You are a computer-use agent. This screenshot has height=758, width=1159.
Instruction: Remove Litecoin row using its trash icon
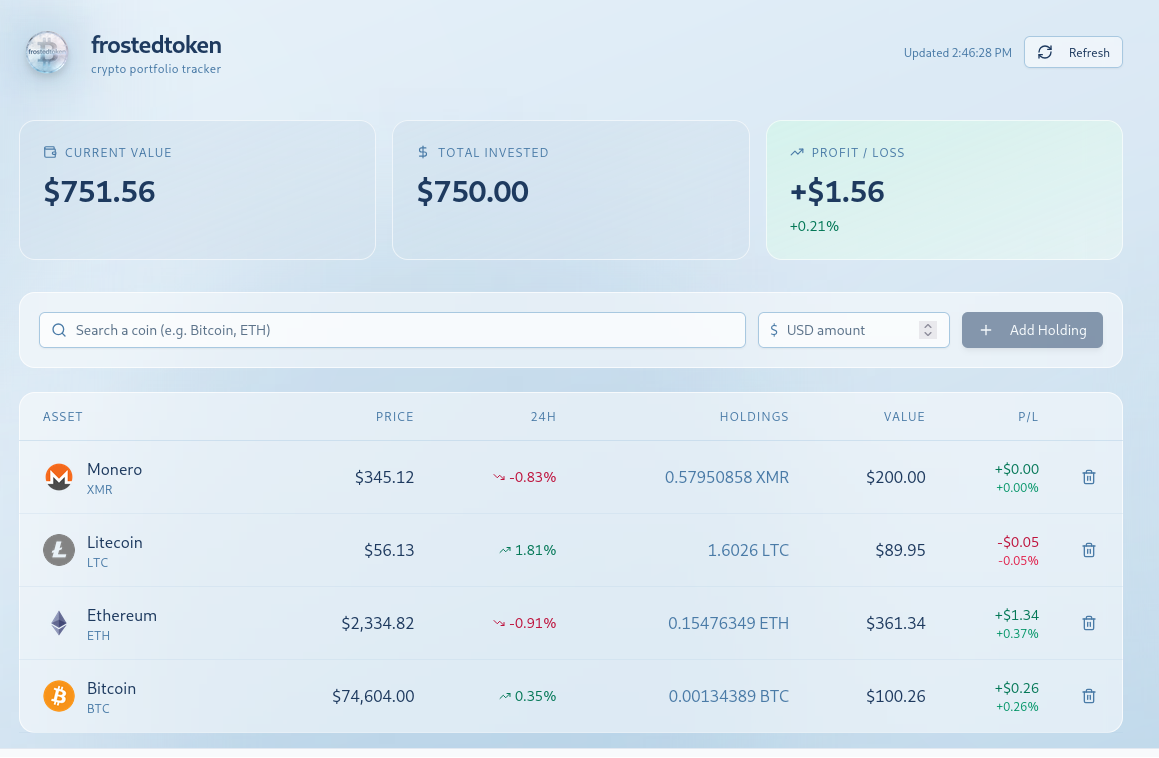click(1089, 550)
